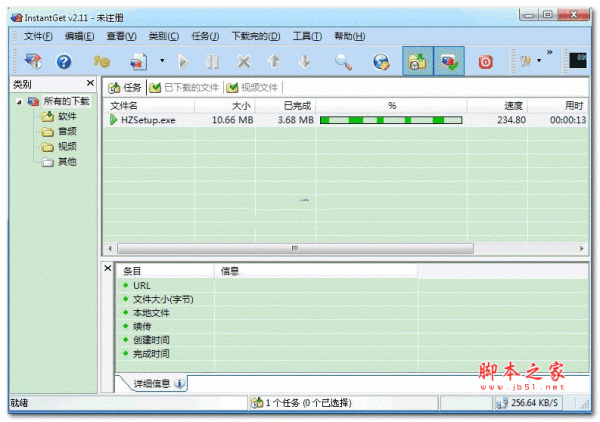Switch to the 已下载的文件 tab
The image size is (600, 422).
[x=184, y=88]
